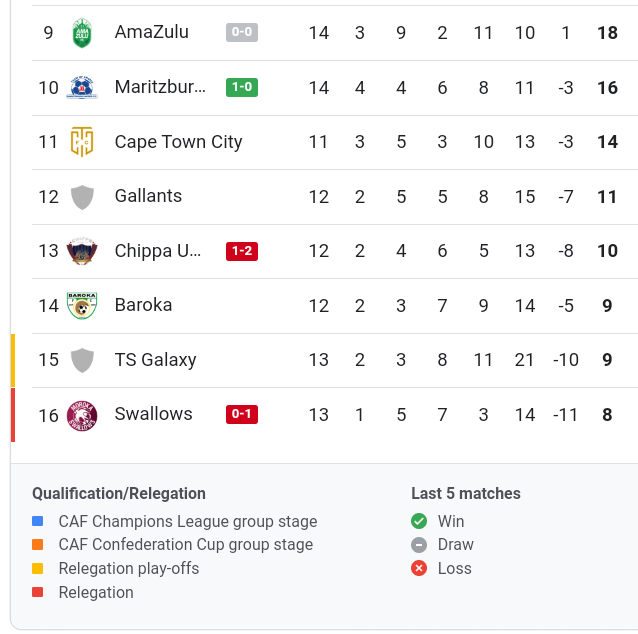Click the Cape Town City gold crest

[82, 142]
